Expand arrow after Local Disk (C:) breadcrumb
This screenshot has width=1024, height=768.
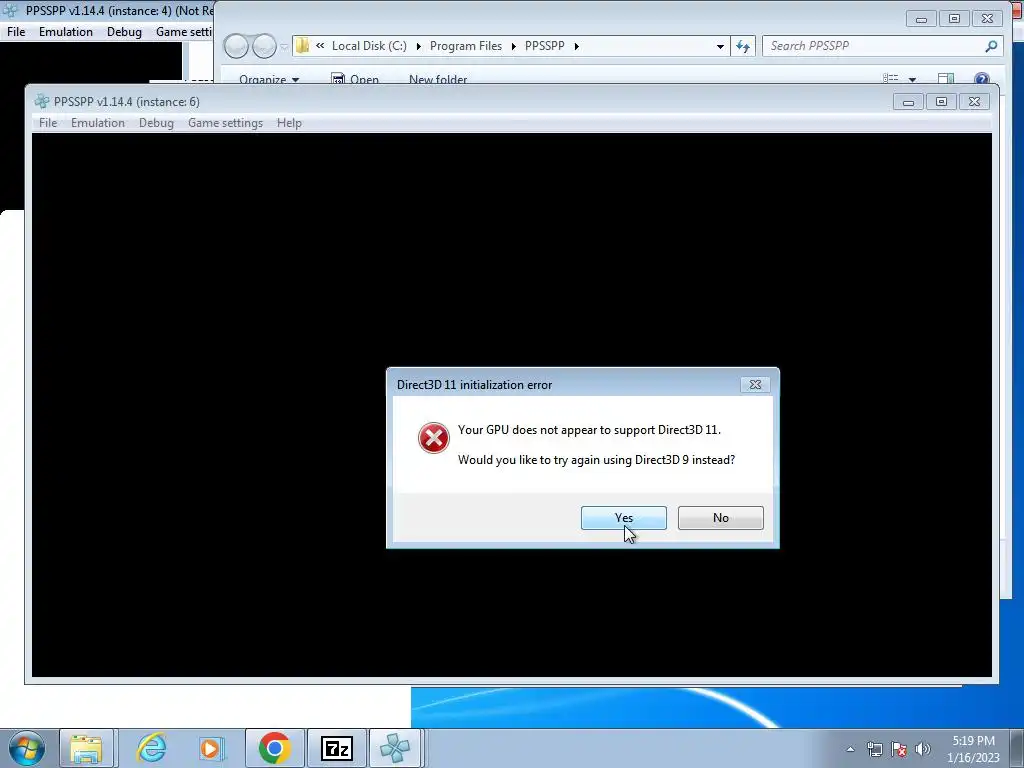coord(419,46)
